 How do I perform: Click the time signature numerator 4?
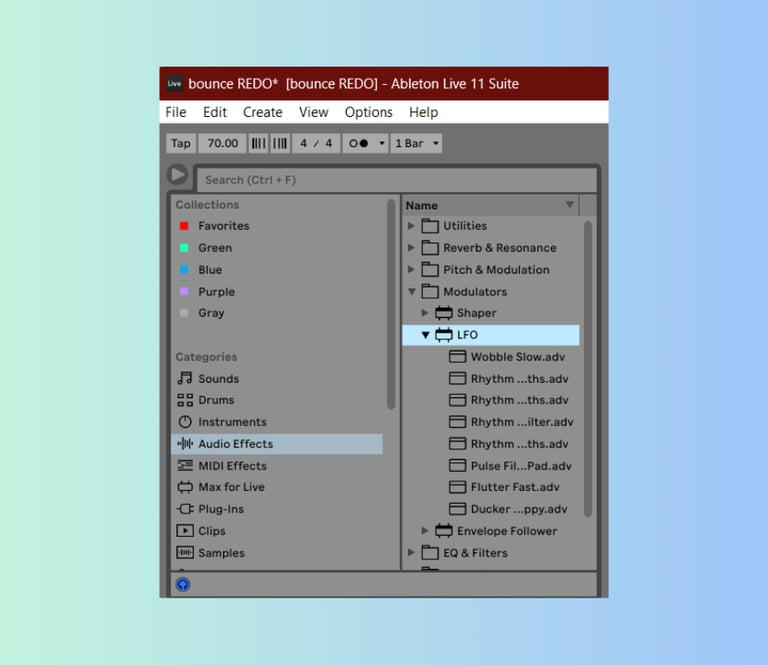tap(304, 143)
